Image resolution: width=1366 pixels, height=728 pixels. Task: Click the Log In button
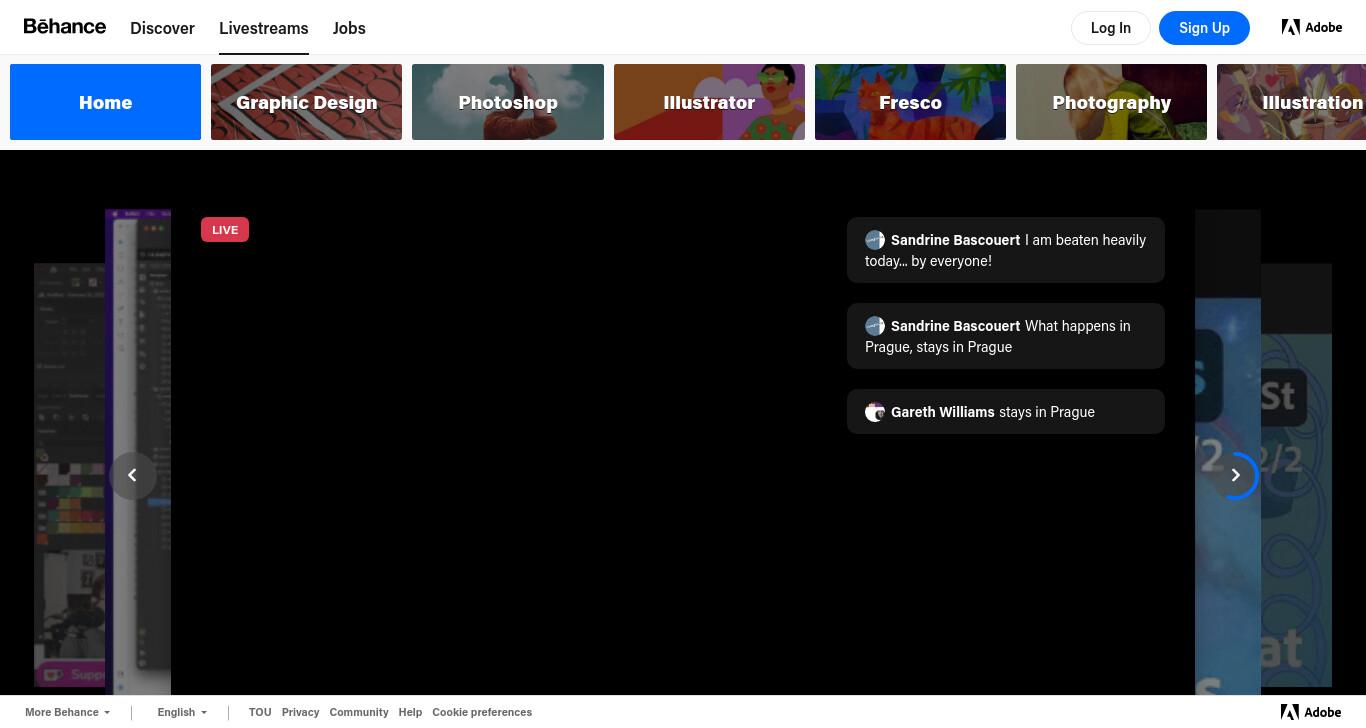[x=1111, y=28]
